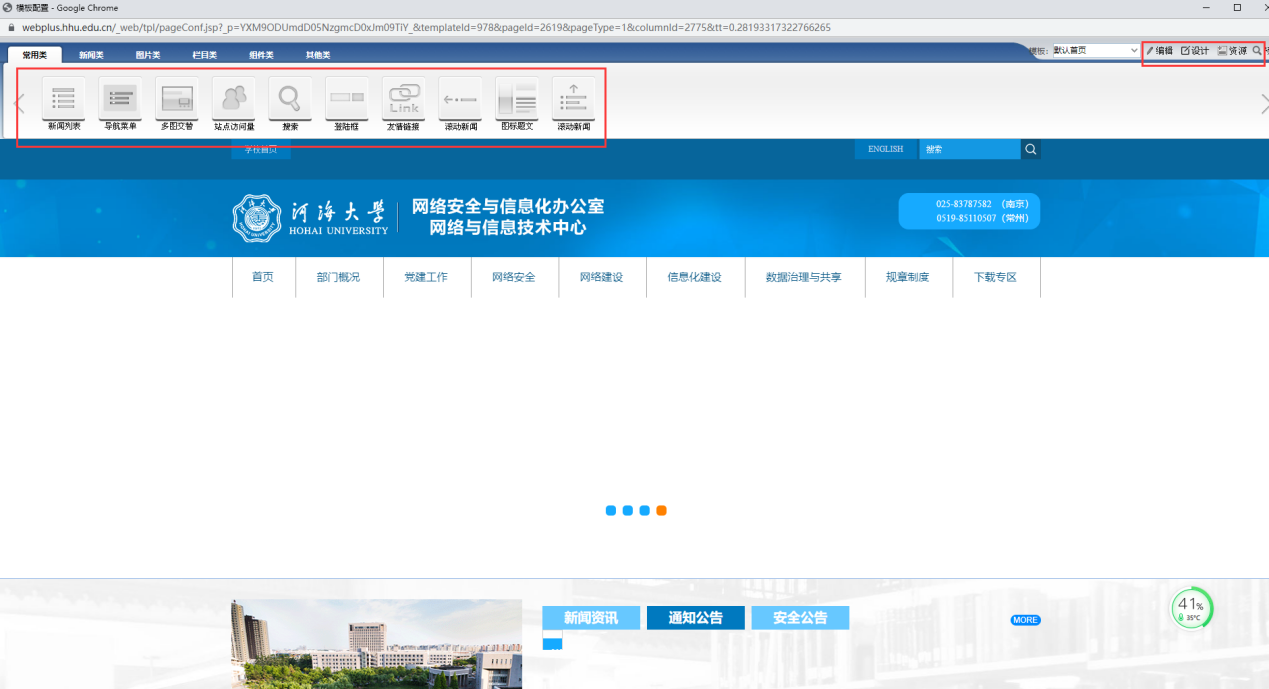Click the website search magnifier button

click(1031, 149)
